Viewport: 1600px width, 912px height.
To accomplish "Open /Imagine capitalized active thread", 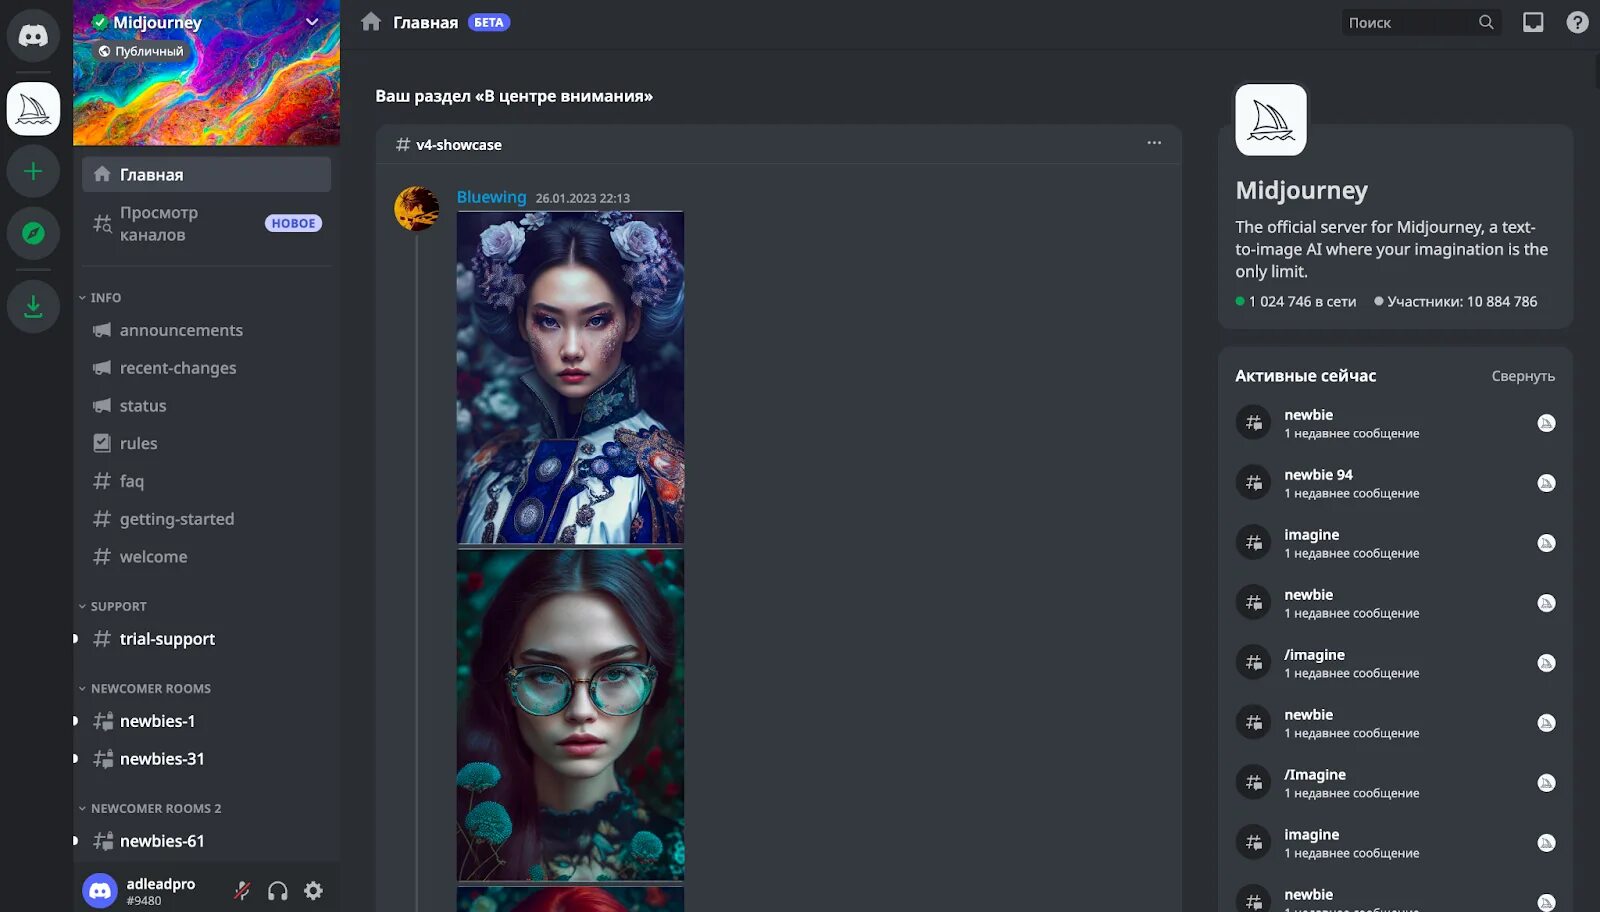I will (1395, 783).
